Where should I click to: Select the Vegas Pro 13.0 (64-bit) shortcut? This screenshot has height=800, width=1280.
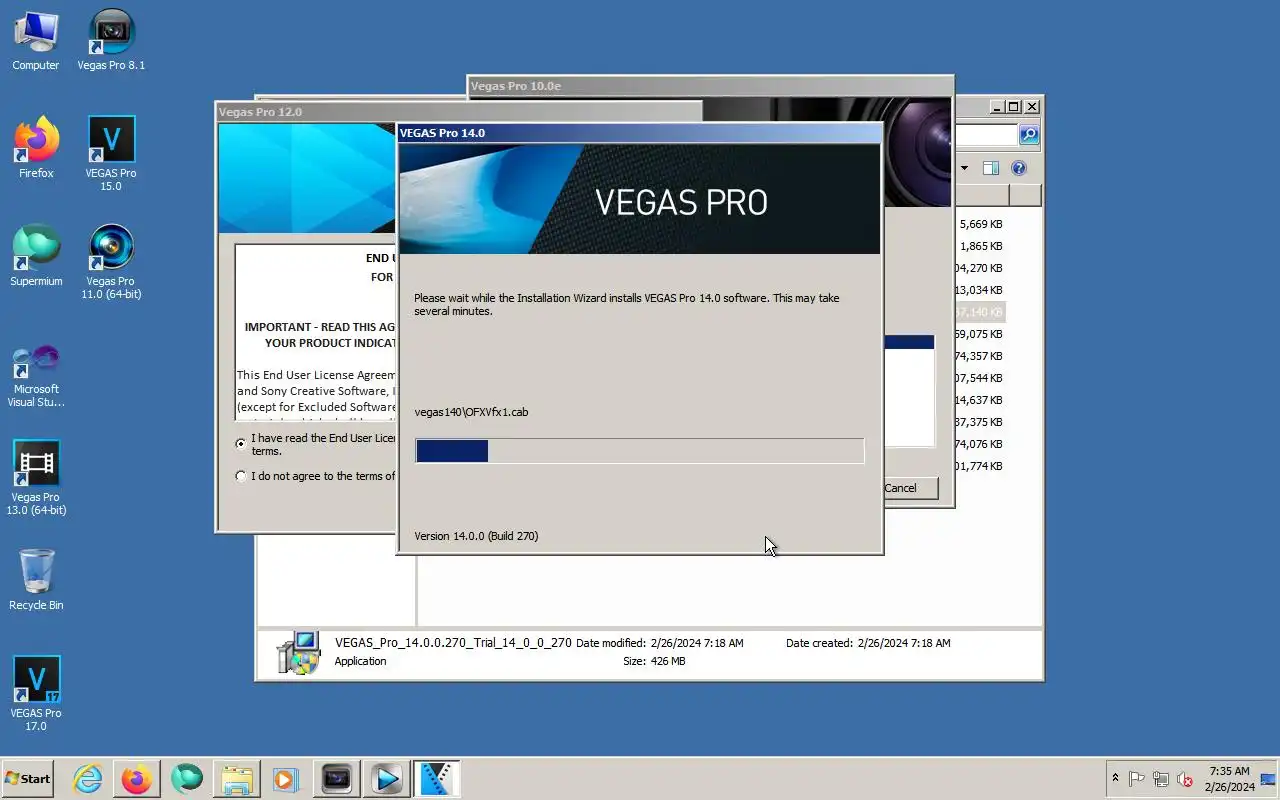click(x=36, y=478)
